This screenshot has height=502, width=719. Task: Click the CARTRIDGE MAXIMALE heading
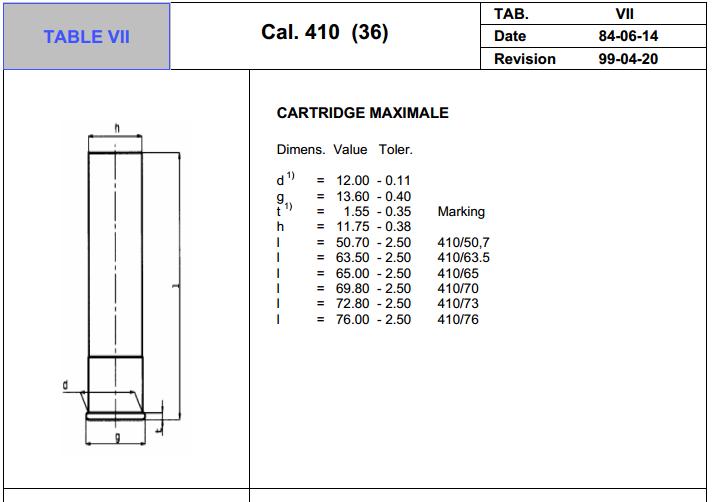tap(363, 113)
